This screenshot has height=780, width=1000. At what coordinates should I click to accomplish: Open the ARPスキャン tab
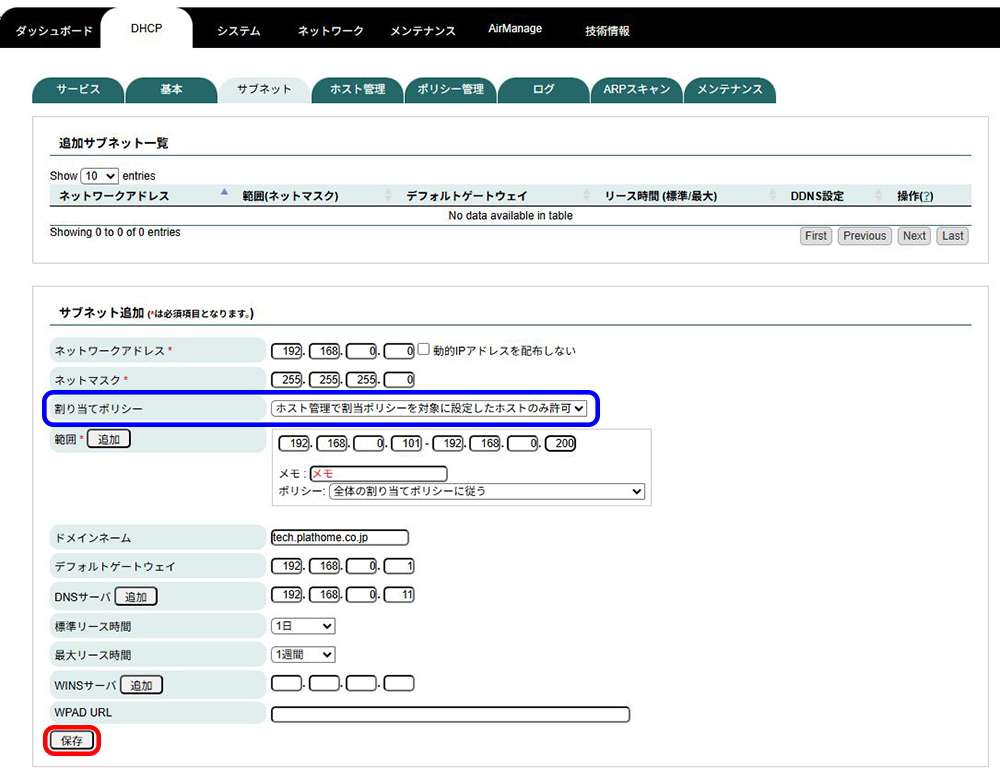(x=636, y=90)
